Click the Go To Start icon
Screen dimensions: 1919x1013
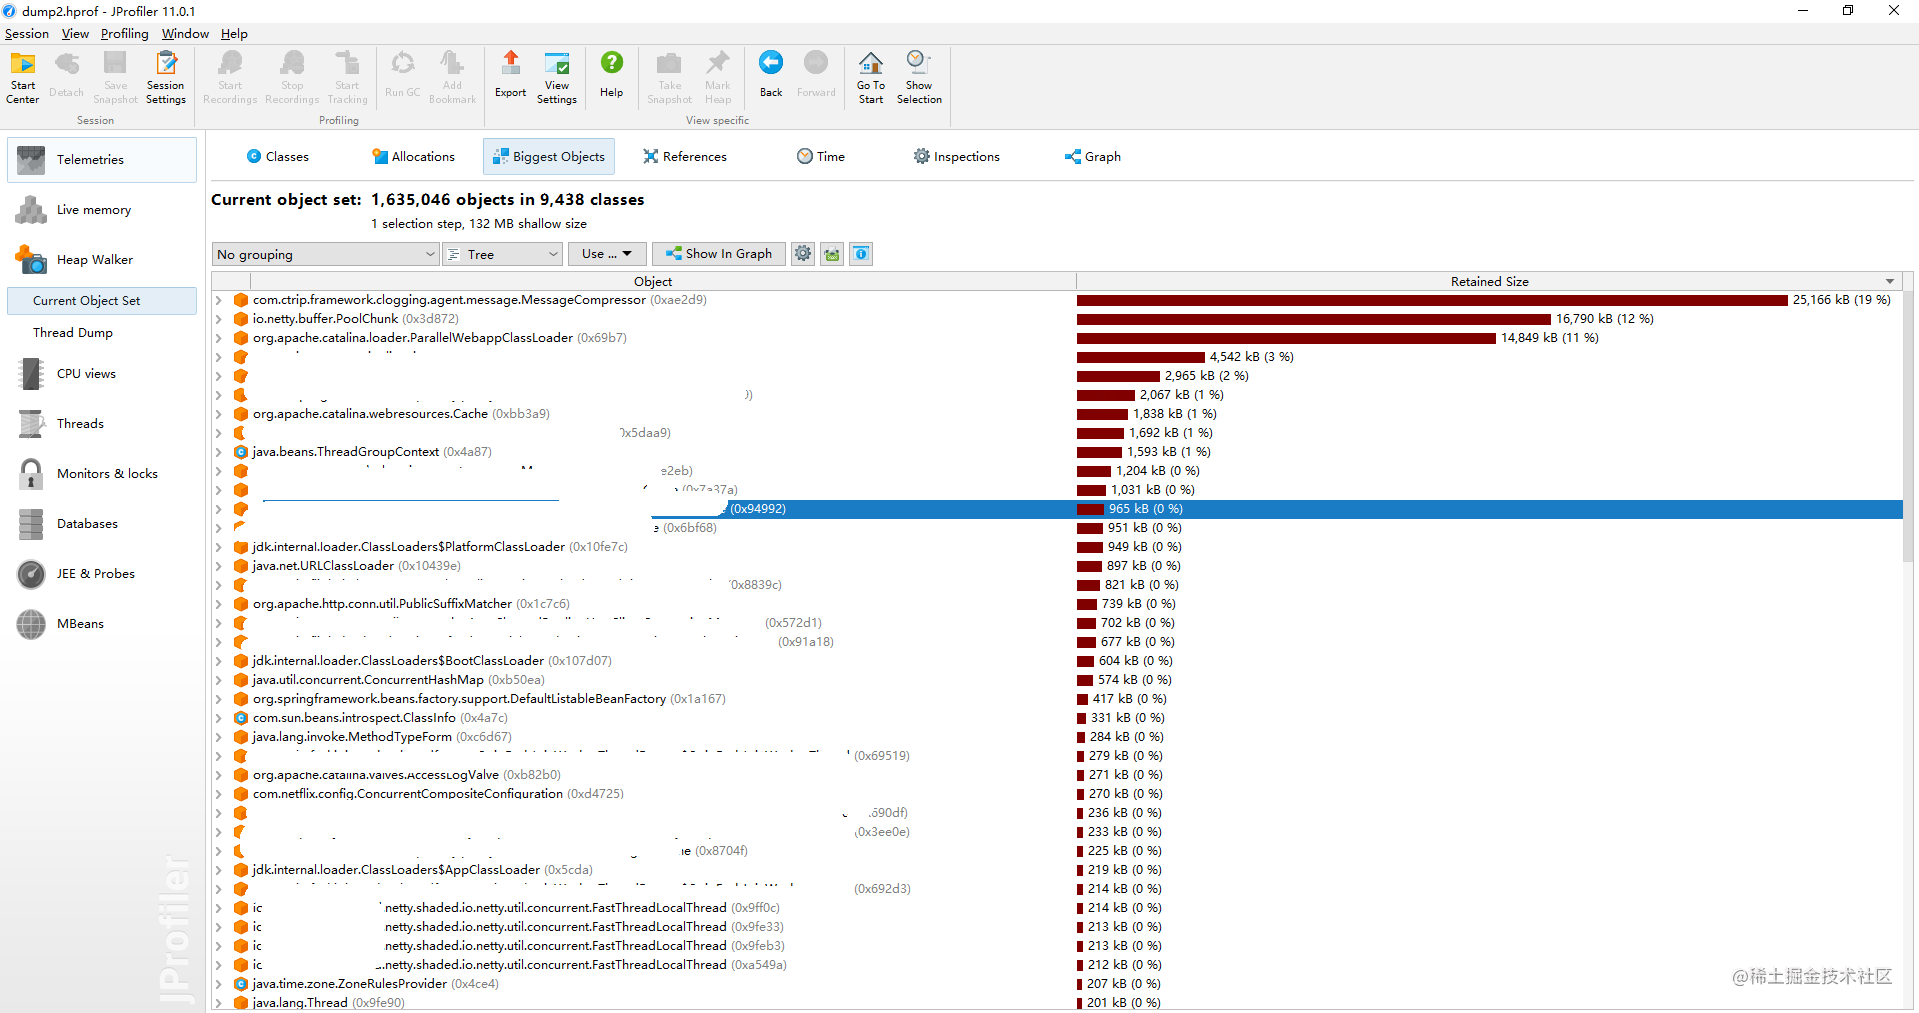(x=871, y=77)
